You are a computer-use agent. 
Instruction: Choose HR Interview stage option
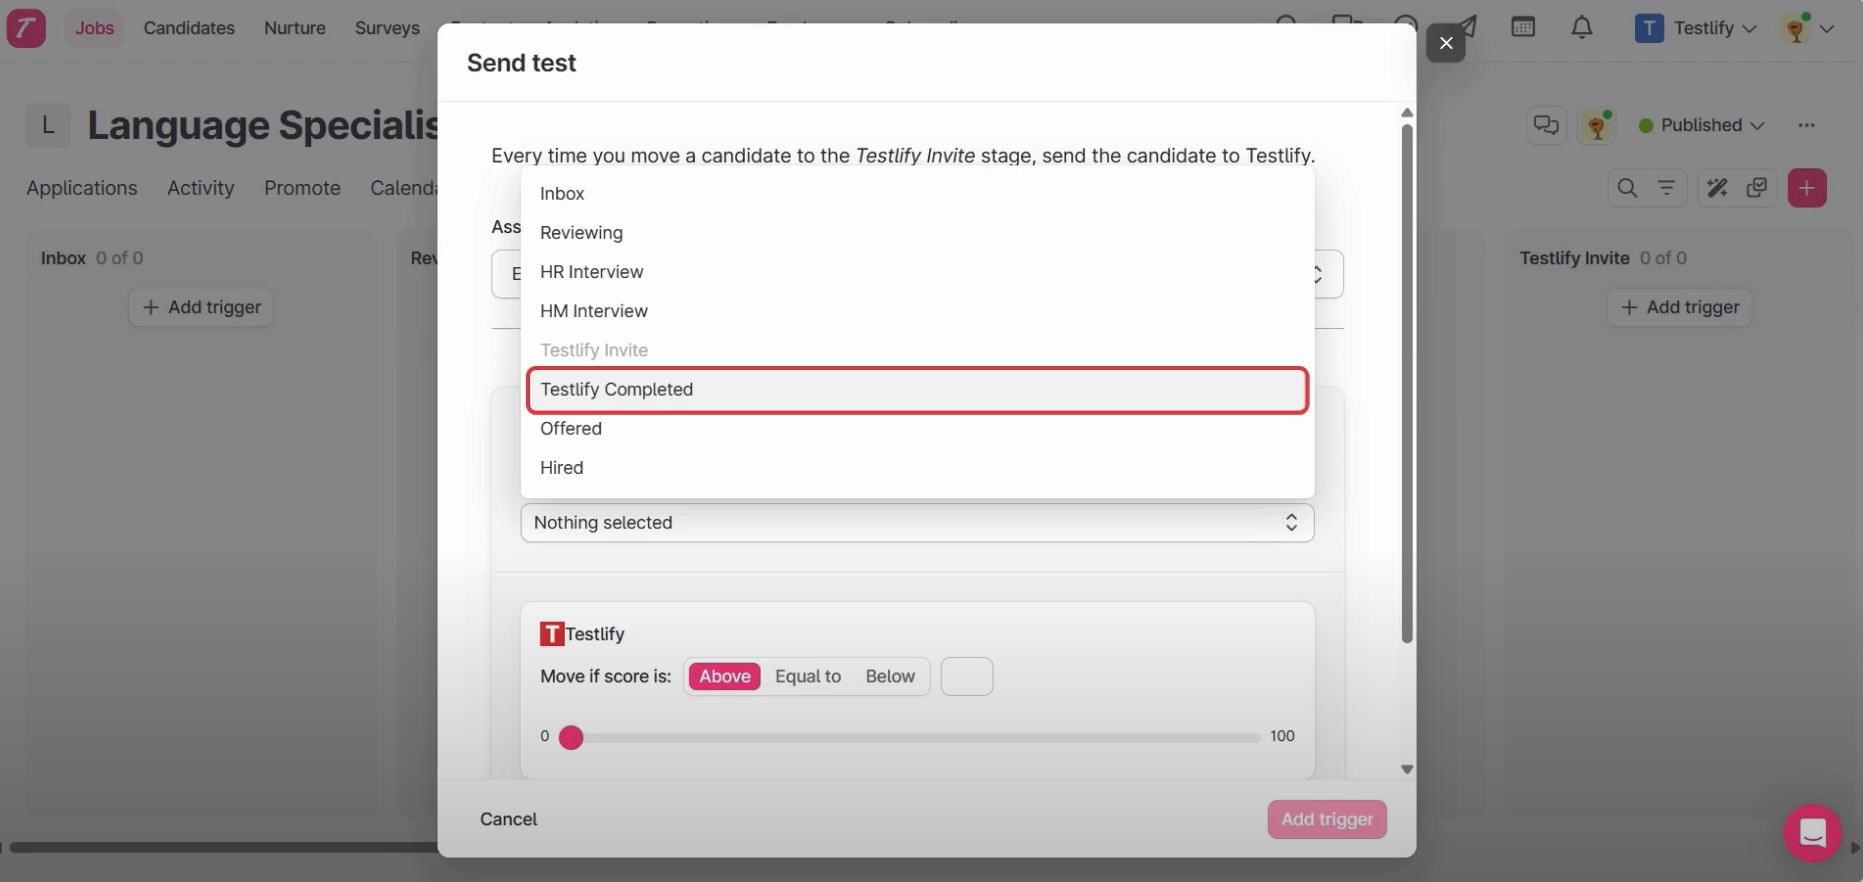point(917,272)
